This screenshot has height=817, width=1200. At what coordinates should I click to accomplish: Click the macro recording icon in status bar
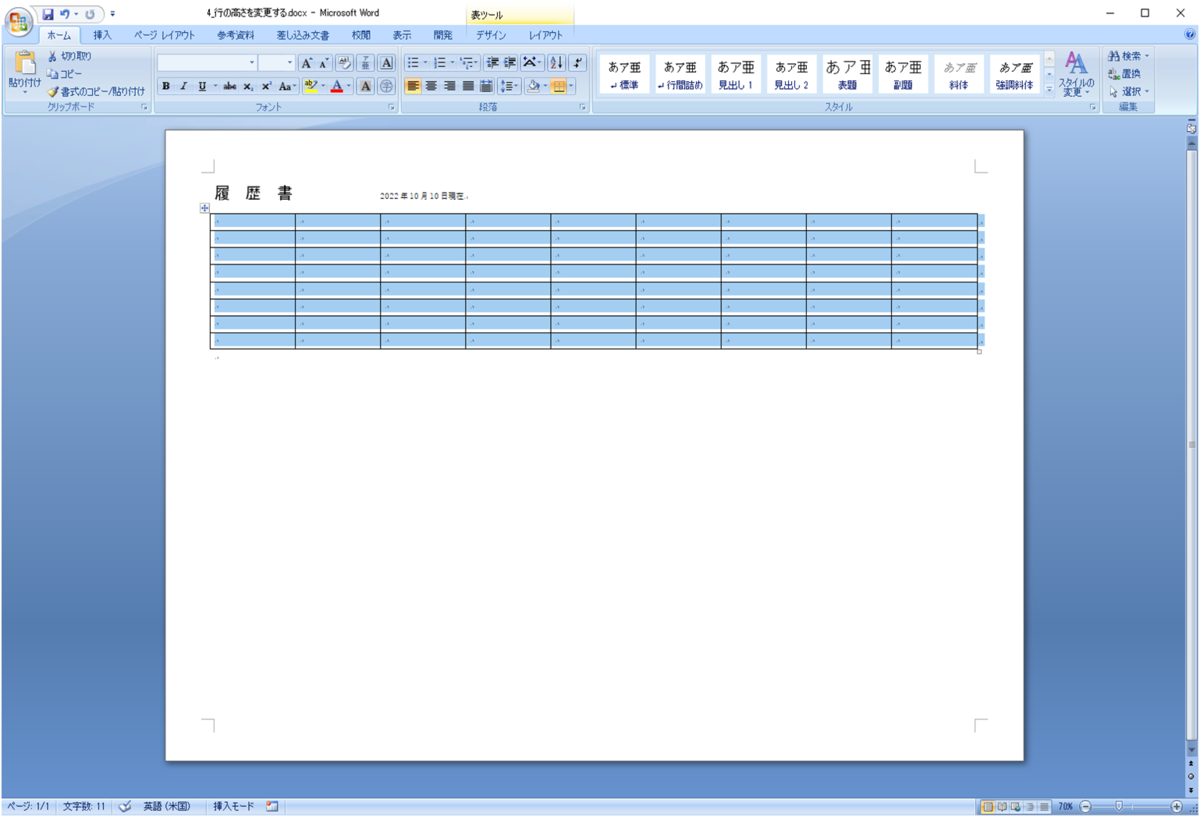[271, 806]
